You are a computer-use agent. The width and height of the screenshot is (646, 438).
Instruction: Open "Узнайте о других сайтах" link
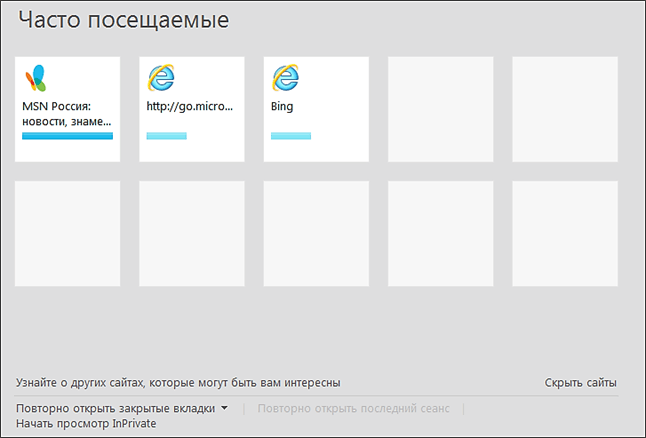tap(178, 382)
